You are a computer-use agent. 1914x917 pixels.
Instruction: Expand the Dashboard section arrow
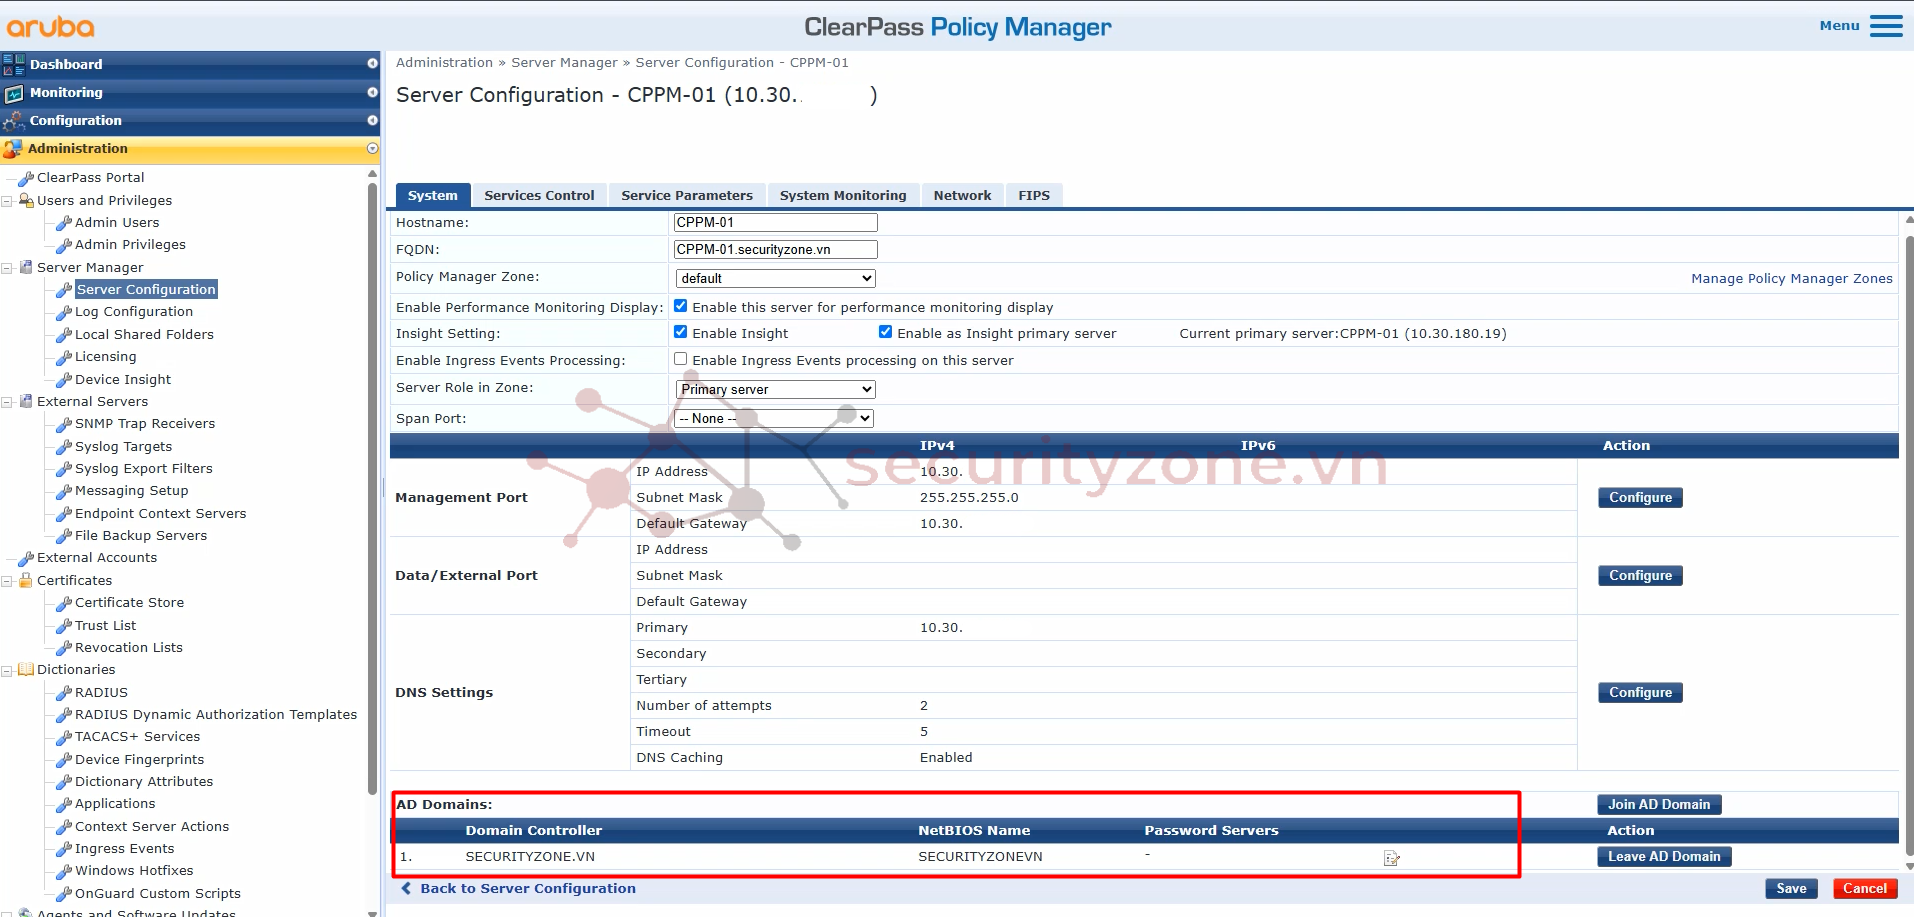(372, 64)
